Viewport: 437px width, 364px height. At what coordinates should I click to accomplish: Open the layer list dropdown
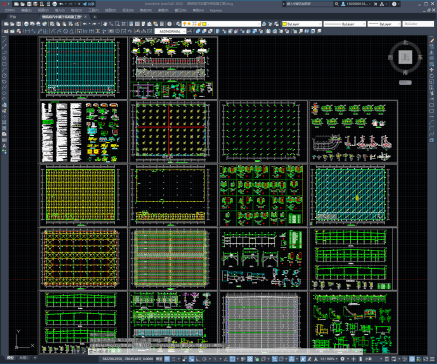click(x=258, y=24)
